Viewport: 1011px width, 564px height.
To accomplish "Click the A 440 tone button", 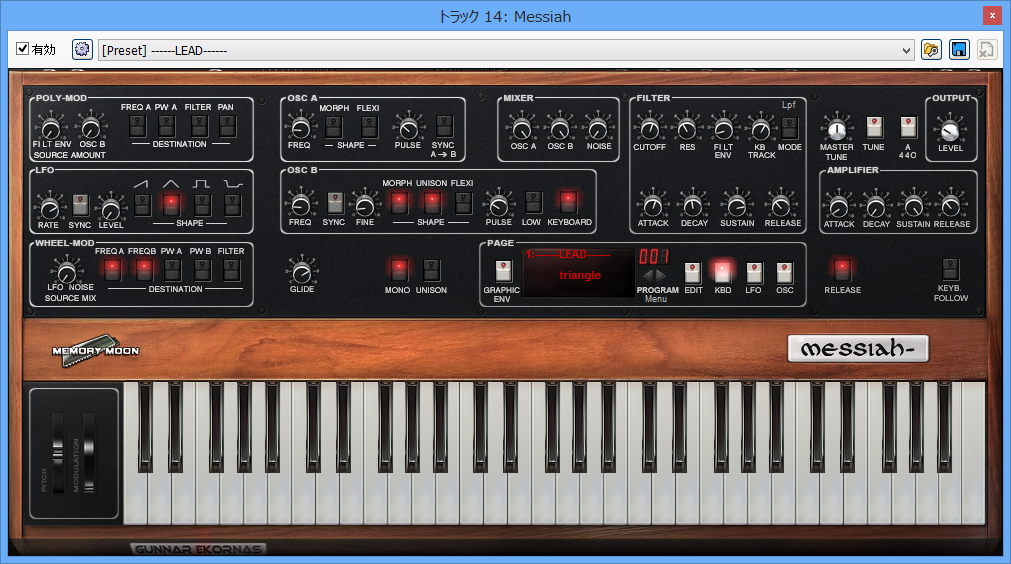I will pyautogui.click(x=908, y=128).
